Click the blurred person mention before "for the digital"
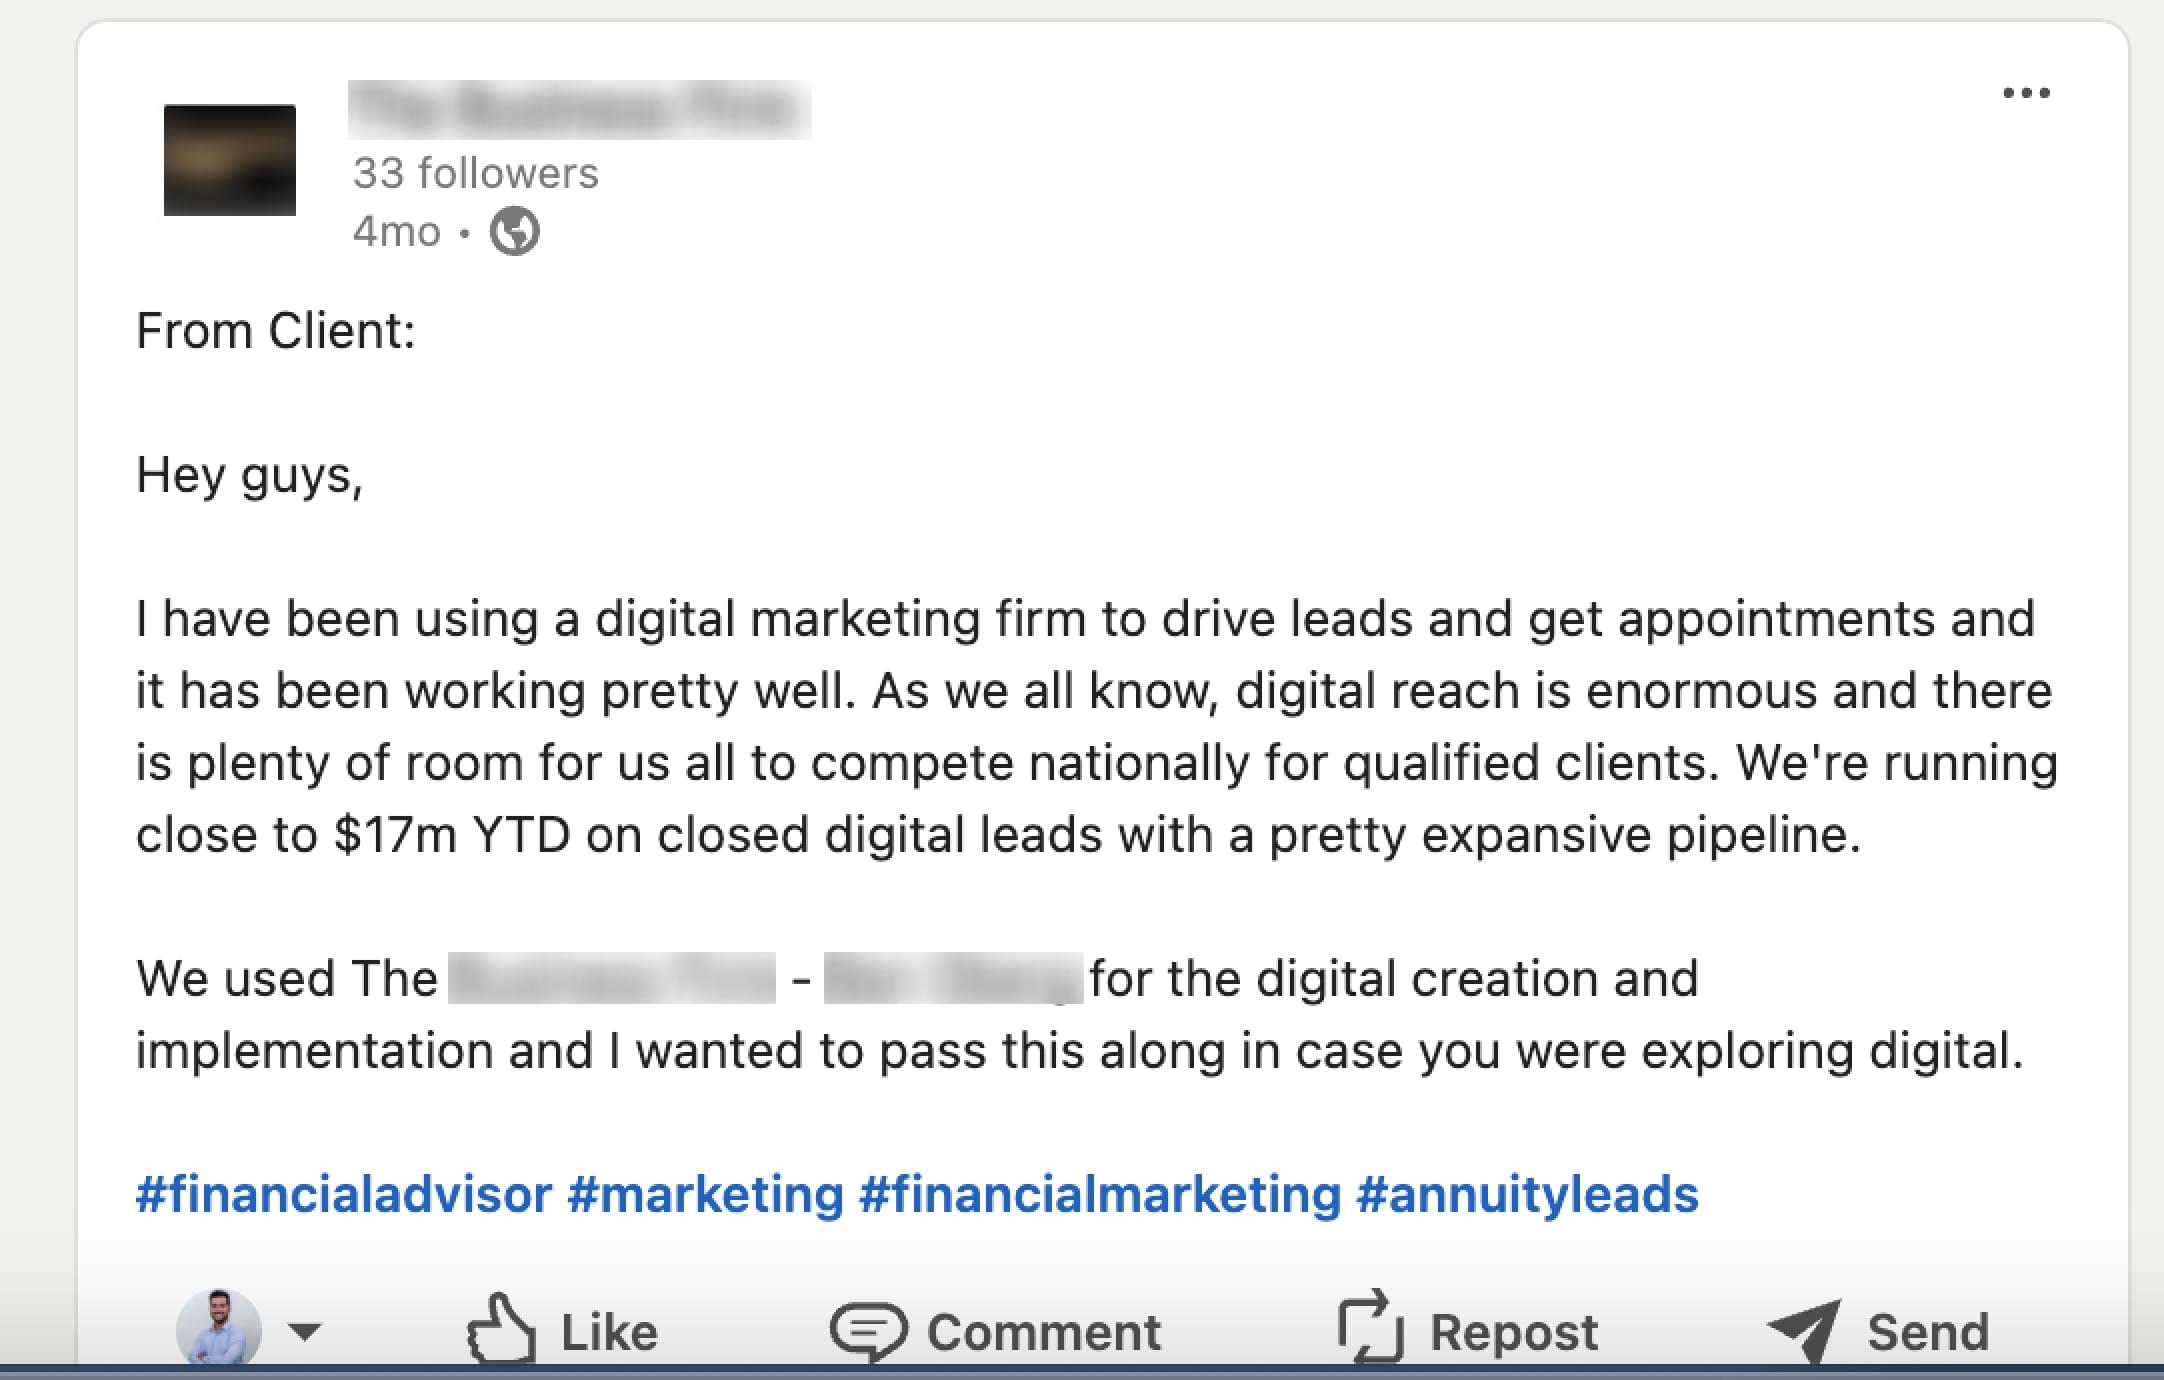2164x1380 pixels. [952, 978]
